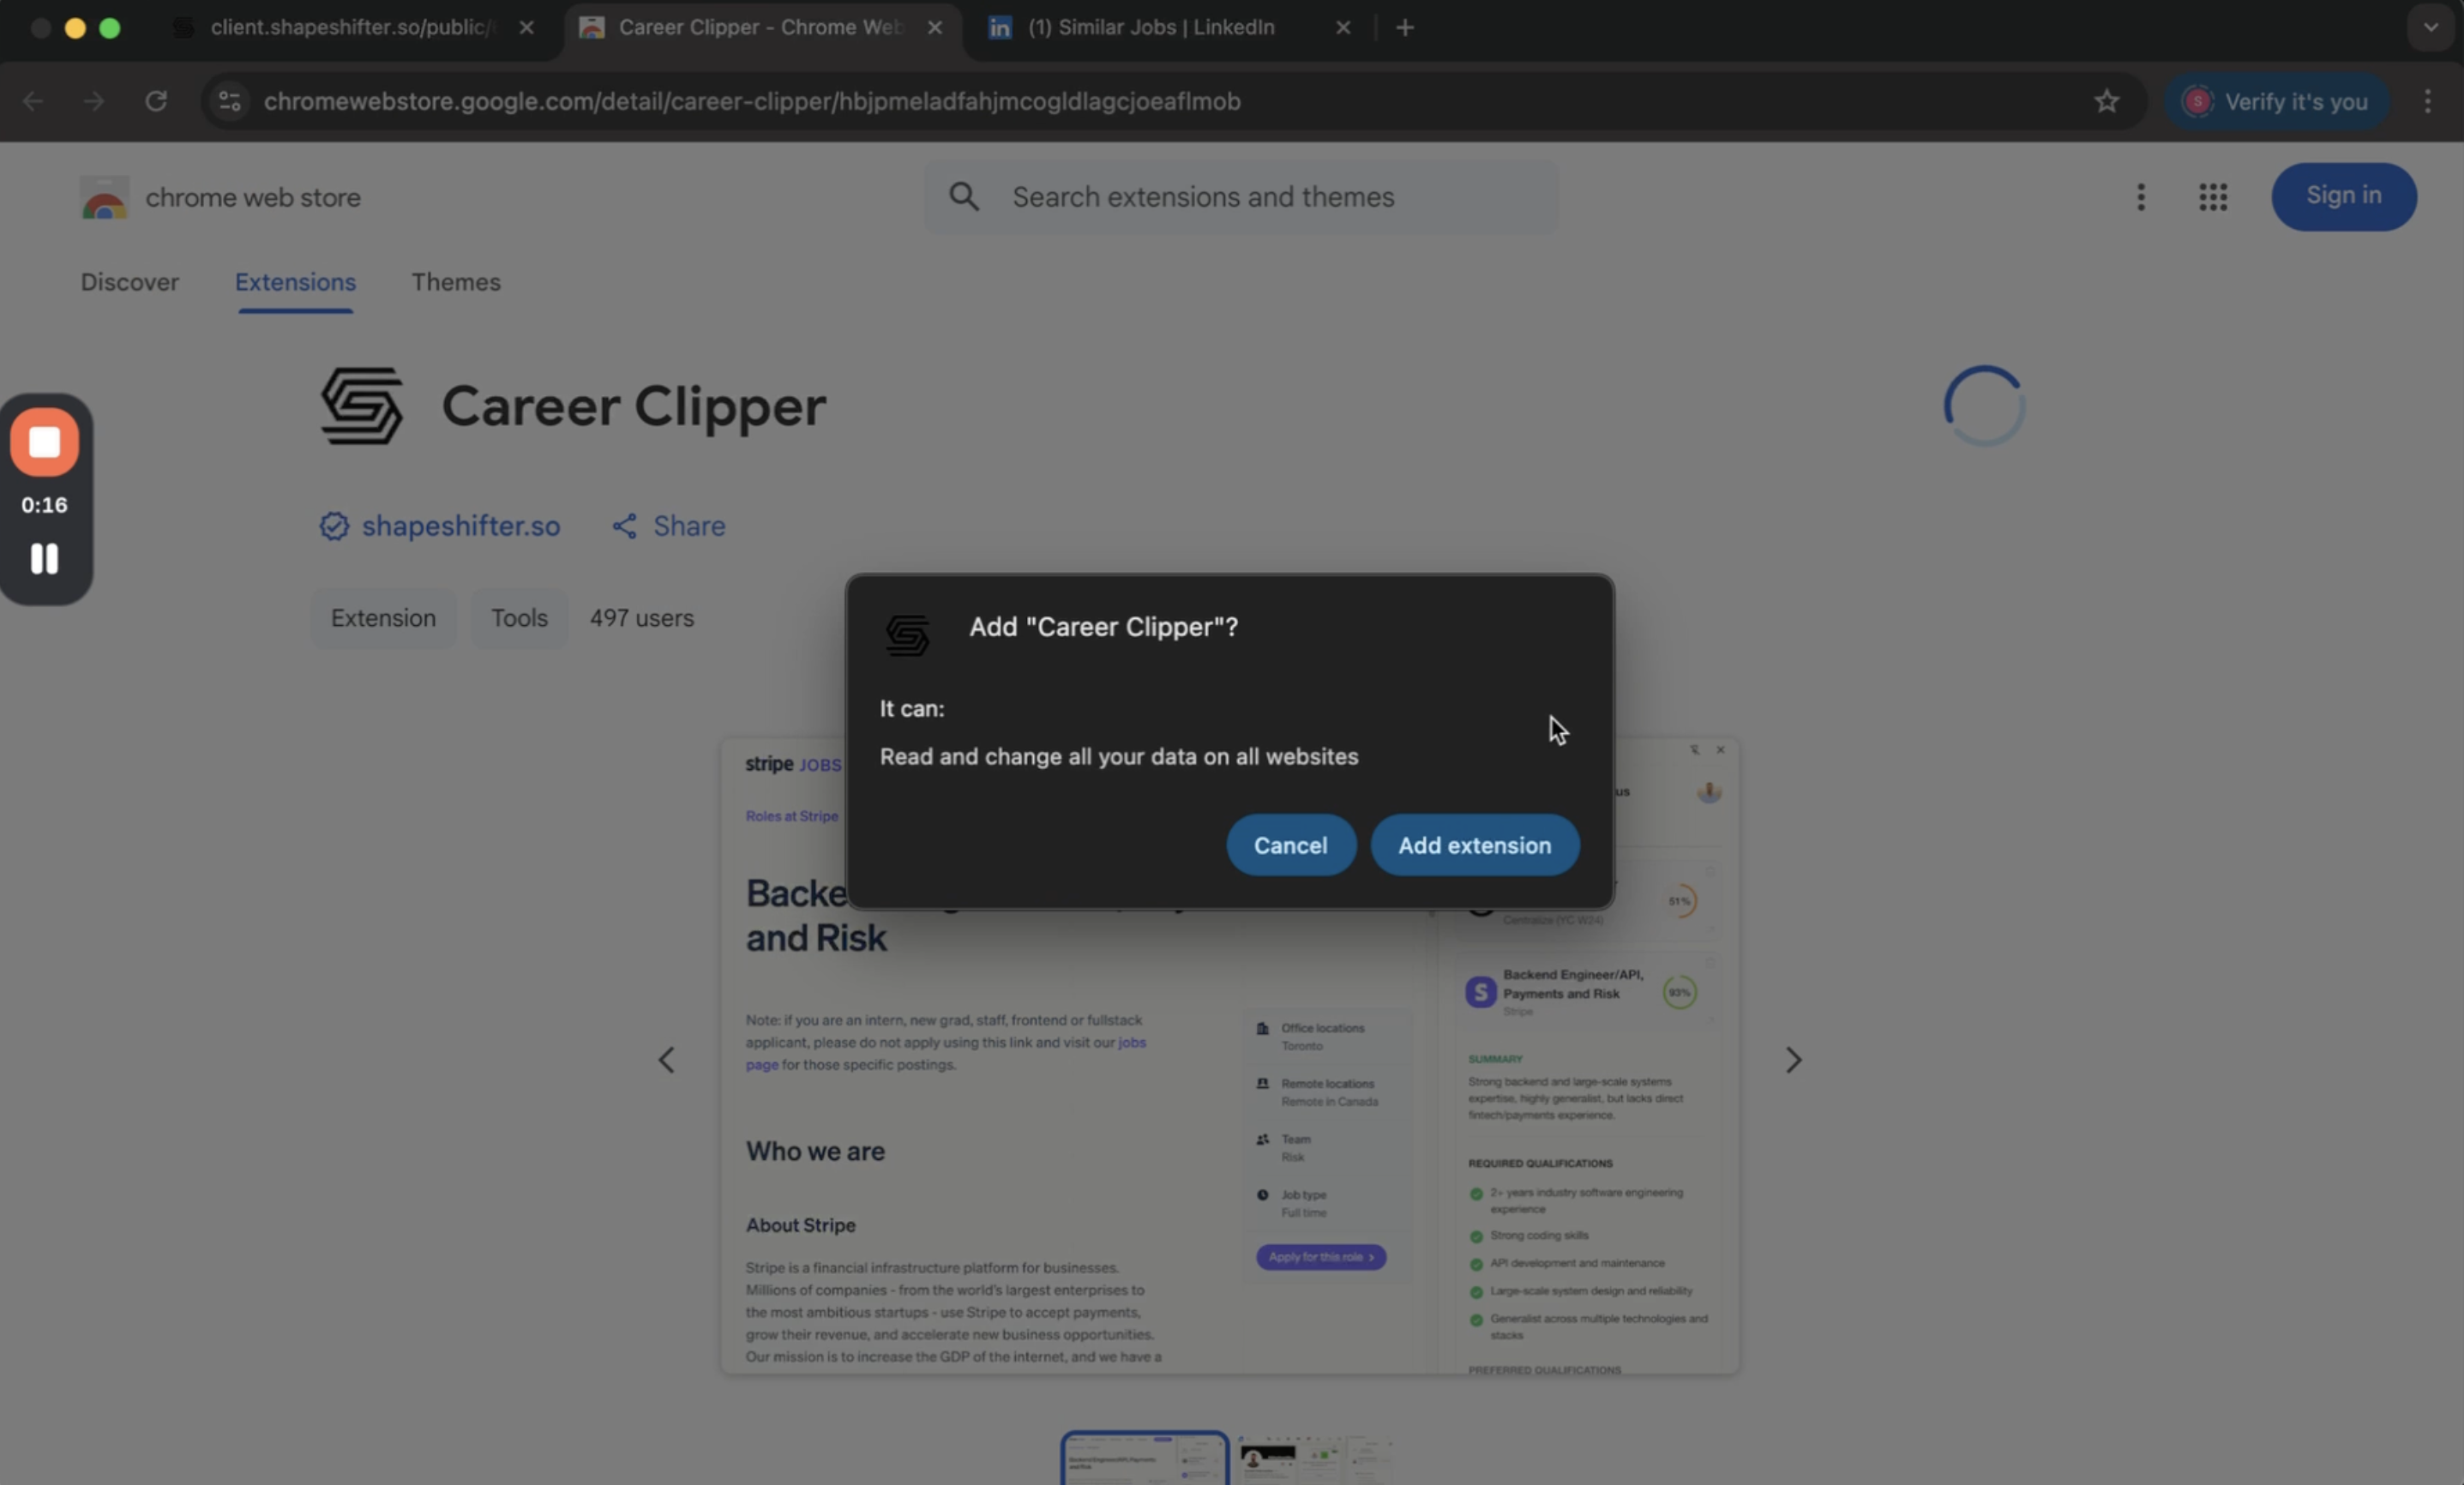This screenshot has width=2464, height=1485.
Task: Click Add extension button in dialog
Action: click(x=1474, y=845)
